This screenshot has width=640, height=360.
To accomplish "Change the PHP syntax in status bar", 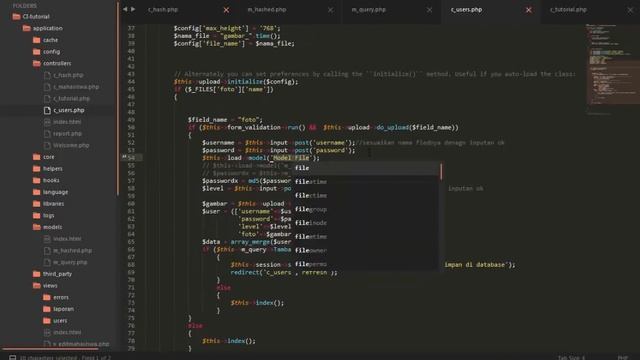I will click(622, 358).
